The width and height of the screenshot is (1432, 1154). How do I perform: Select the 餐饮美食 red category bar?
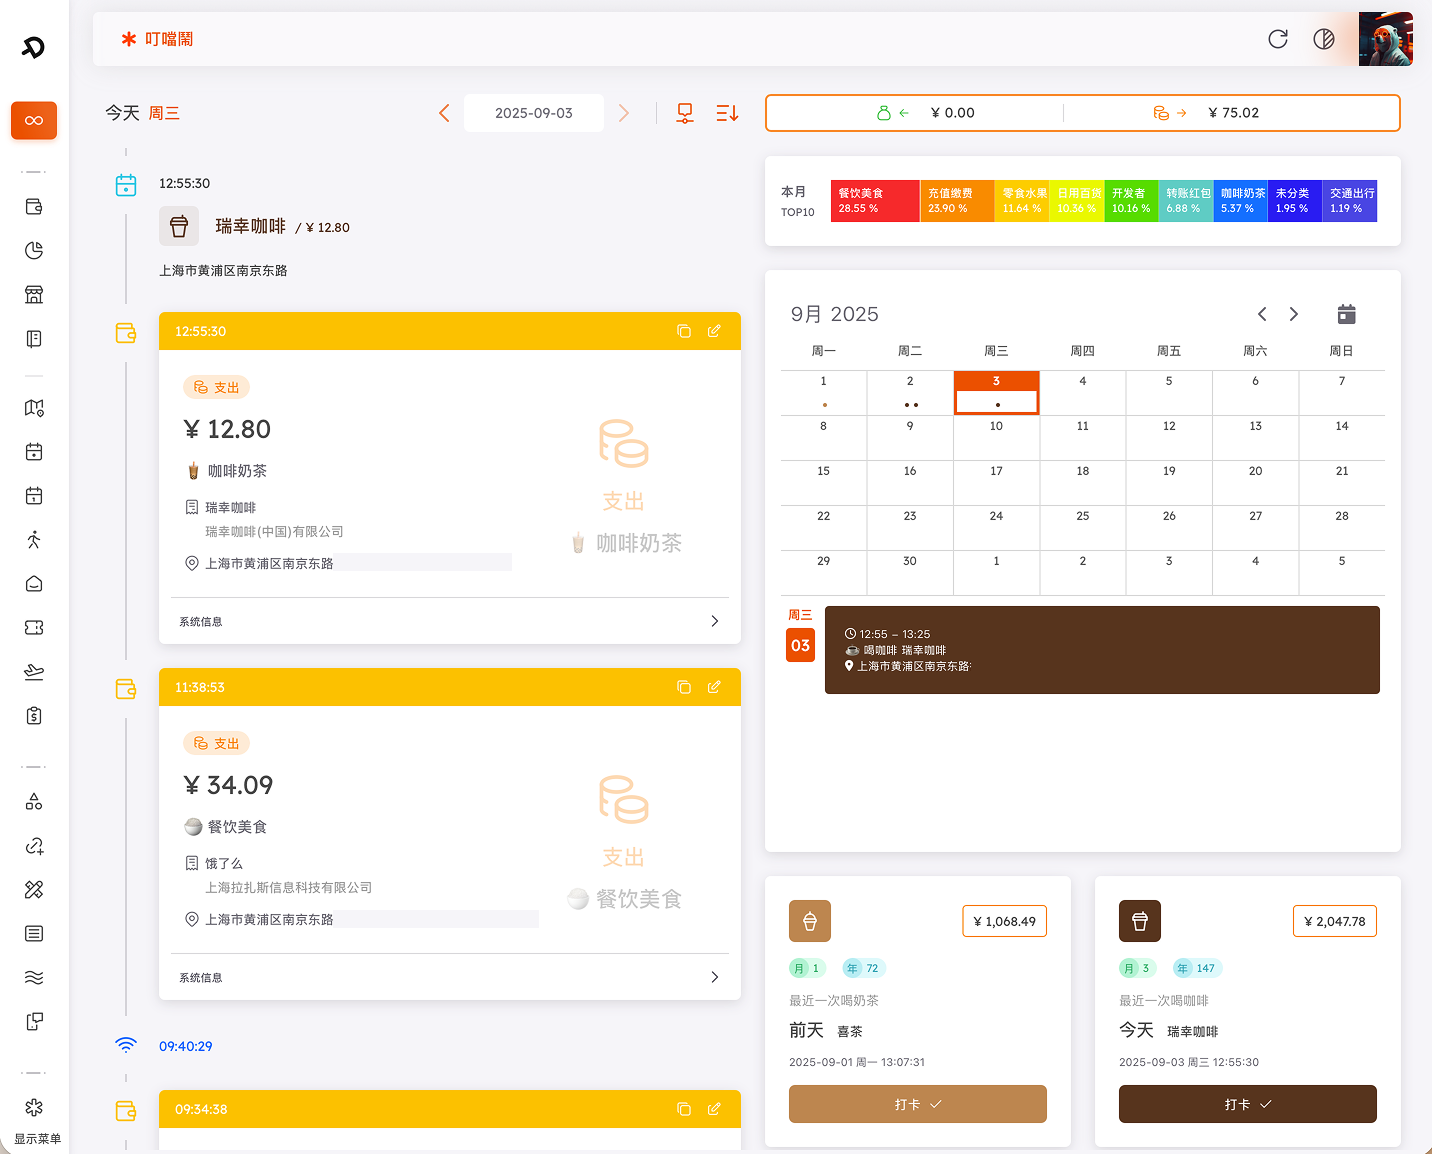874,201
